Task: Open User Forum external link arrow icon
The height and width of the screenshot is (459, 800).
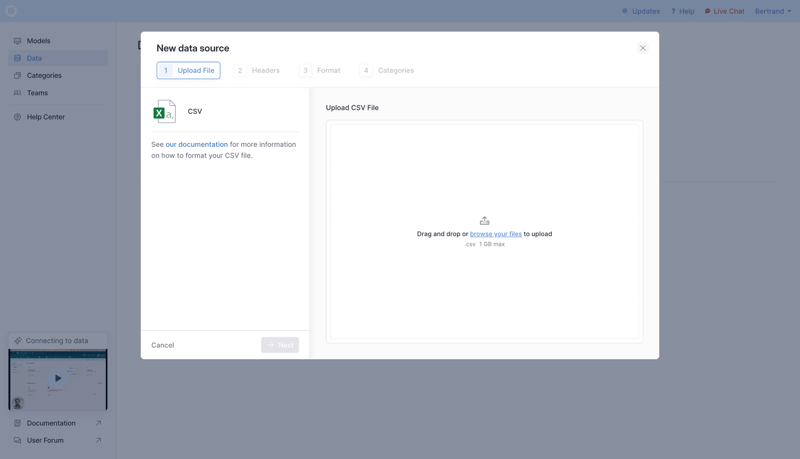Action: 98,440
